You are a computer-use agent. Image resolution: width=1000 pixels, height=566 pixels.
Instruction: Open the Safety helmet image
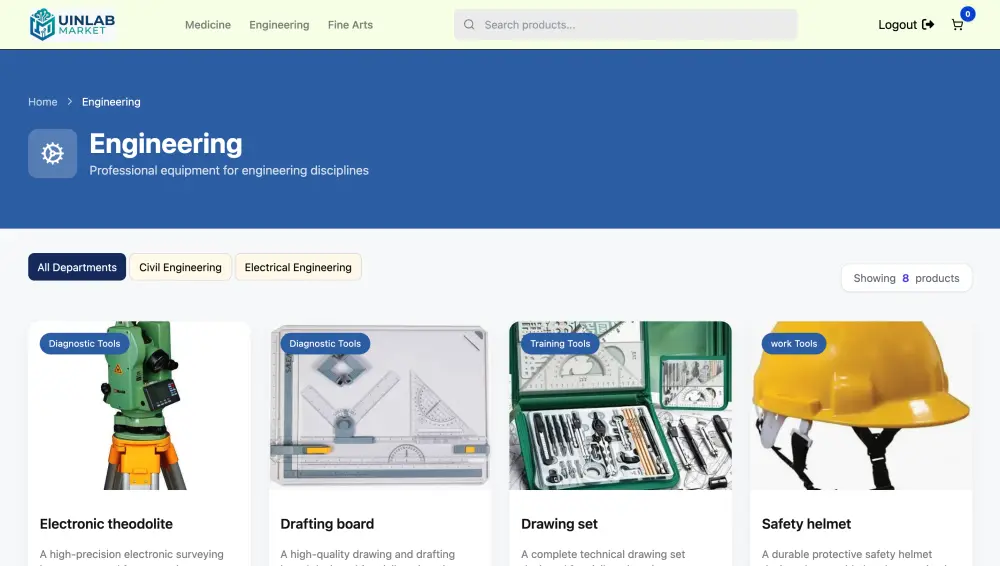(861, 405)
